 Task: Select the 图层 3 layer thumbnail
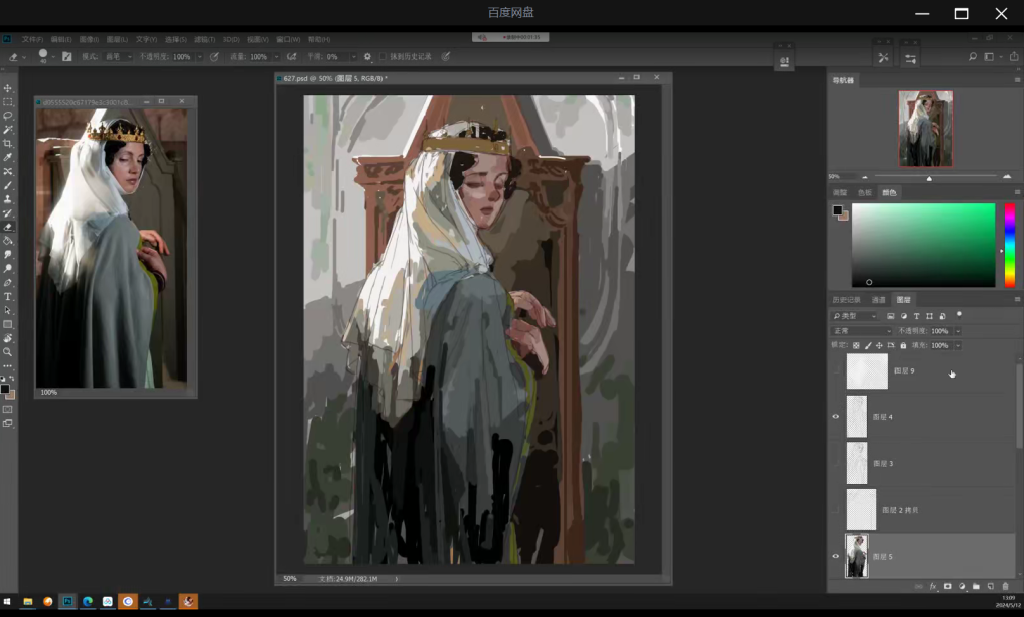857,463
